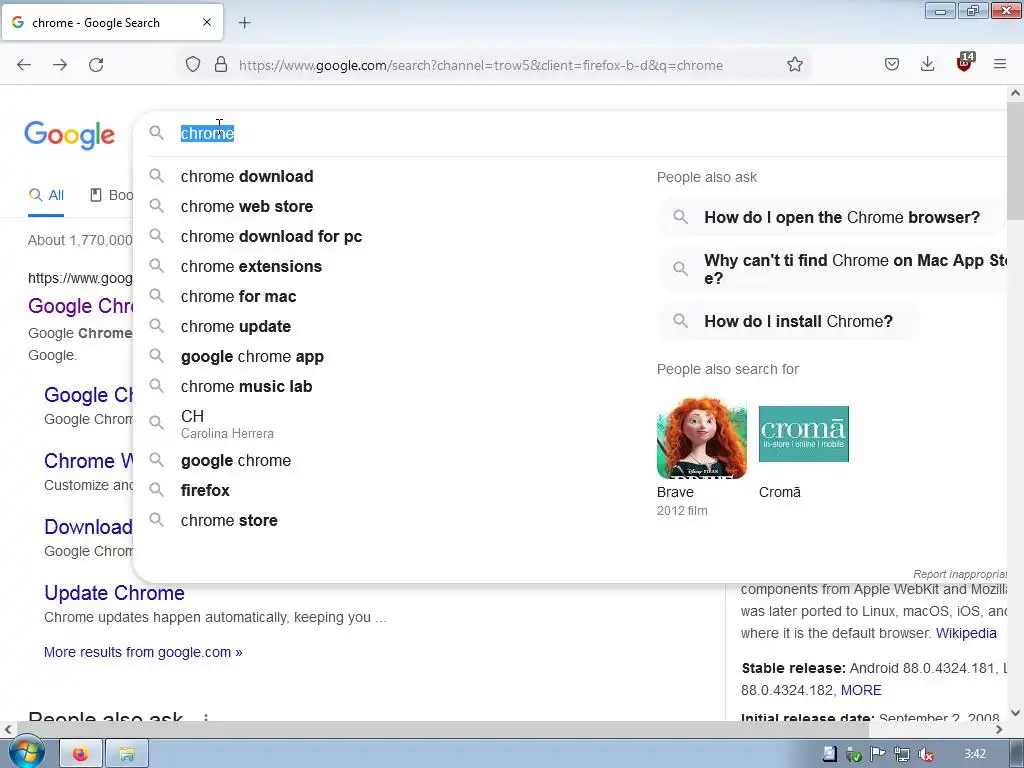Click Report inappropriate predictions link
The width and height of the screenshot is (1024, 768).
coord(960,574)
